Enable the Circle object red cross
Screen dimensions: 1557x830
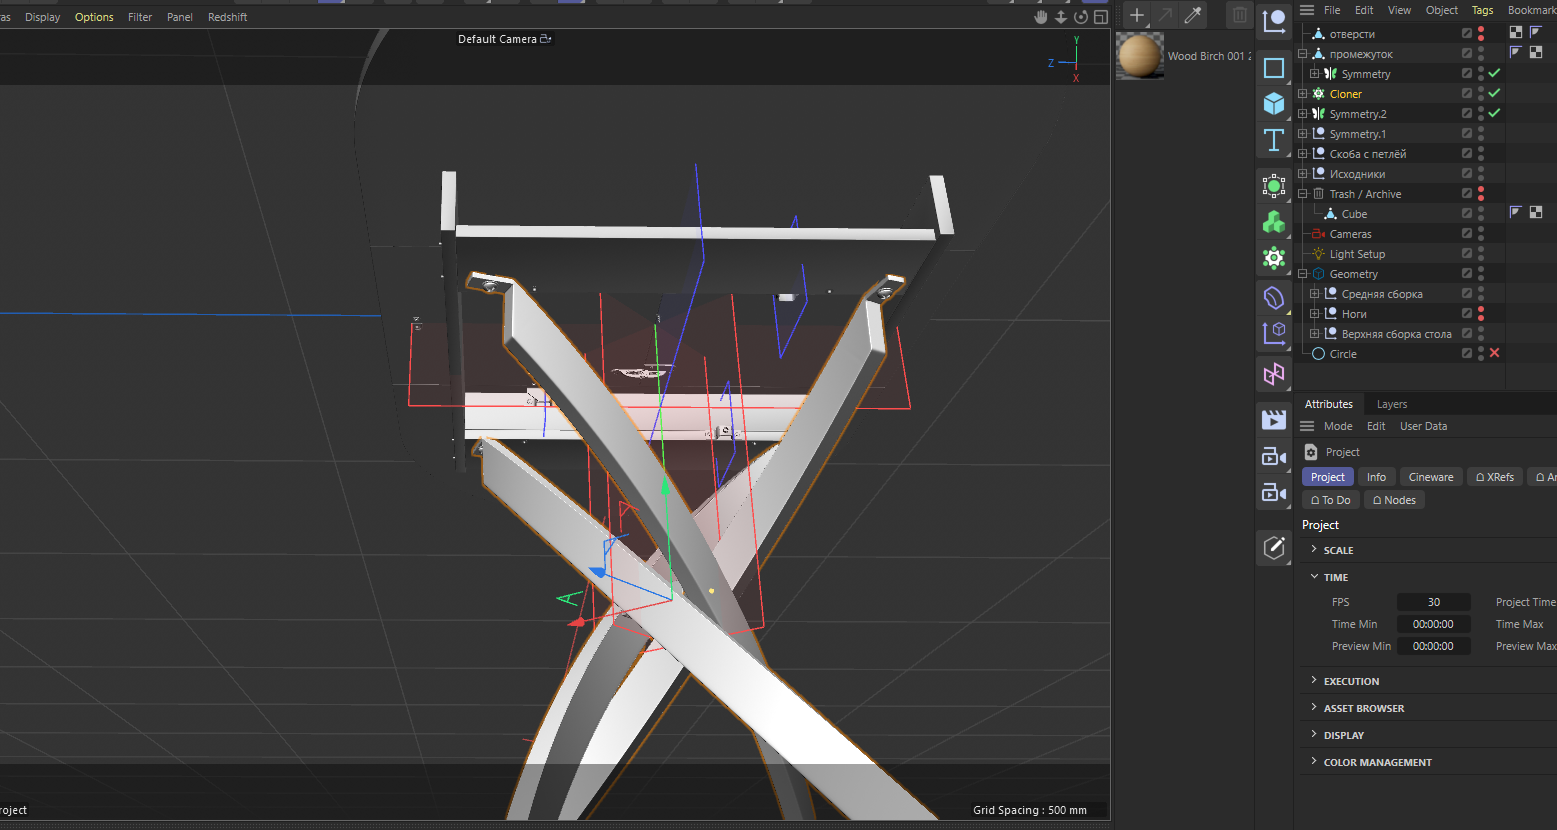click(1494, 354)
